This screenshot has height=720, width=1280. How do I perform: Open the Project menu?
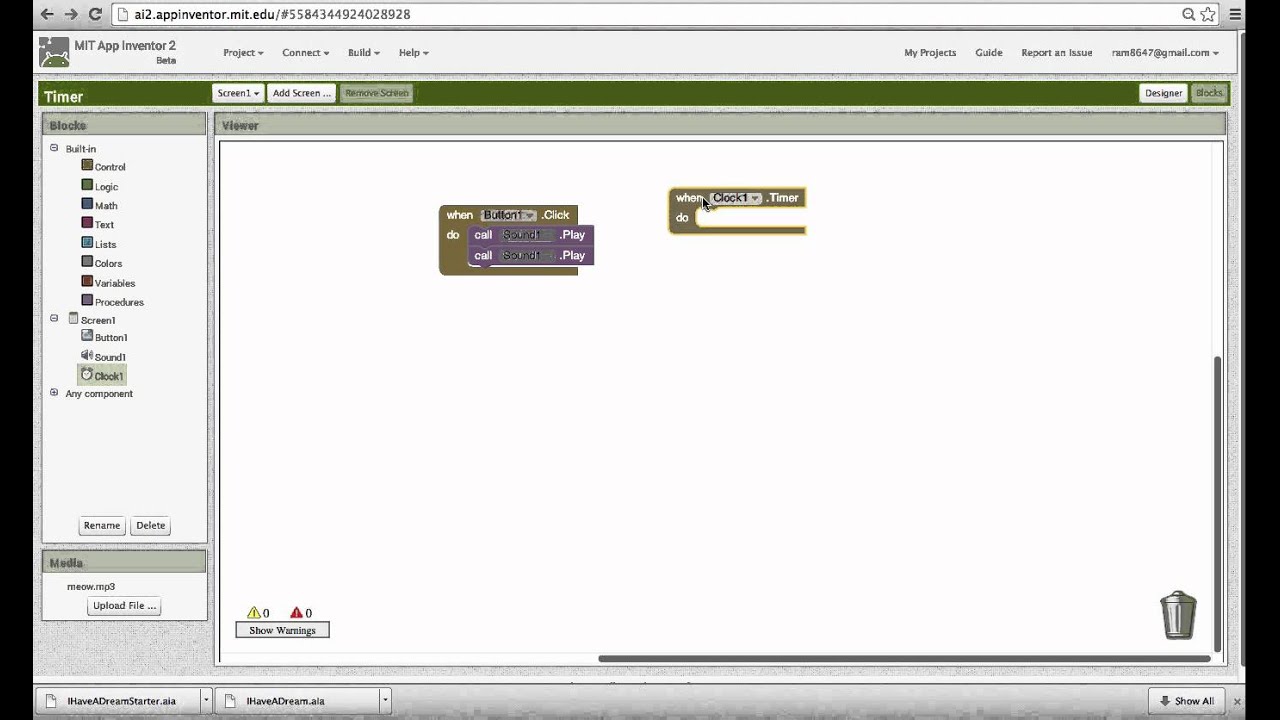(243, 52)
